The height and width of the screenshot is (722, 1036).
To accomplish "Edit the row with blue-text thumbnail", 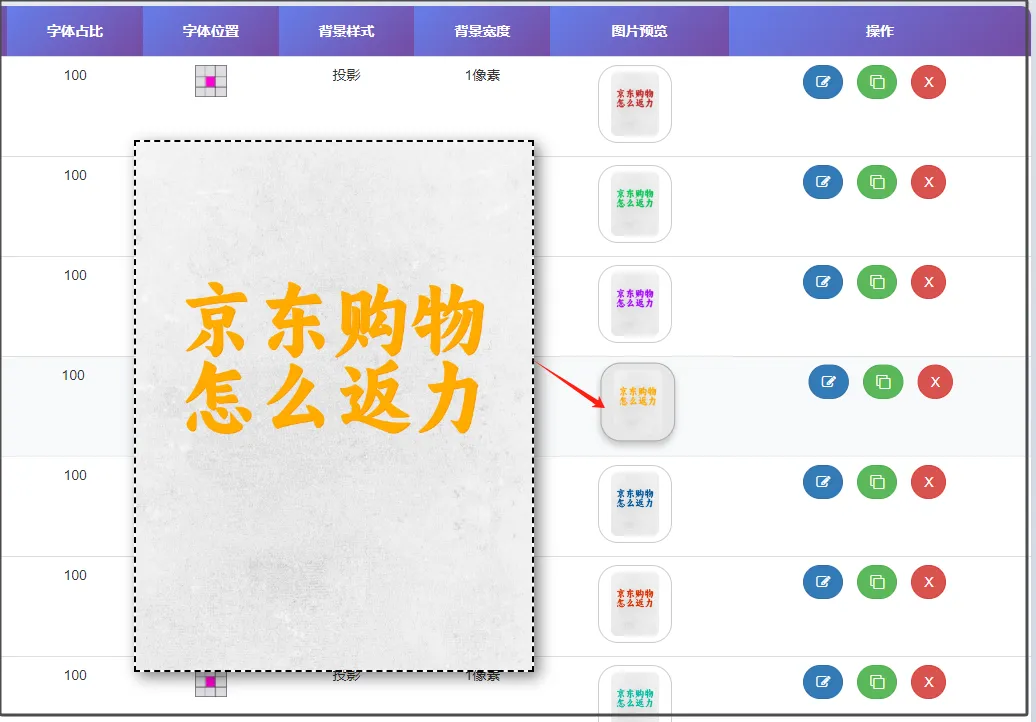I will [823, 482].
